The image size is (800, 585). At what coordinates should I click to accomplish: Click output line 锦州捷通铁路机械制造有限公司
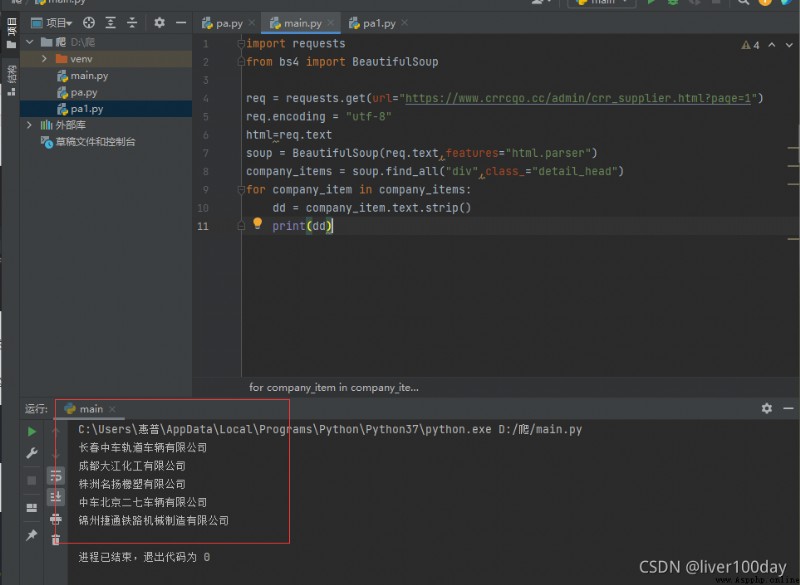click(154, 521)
